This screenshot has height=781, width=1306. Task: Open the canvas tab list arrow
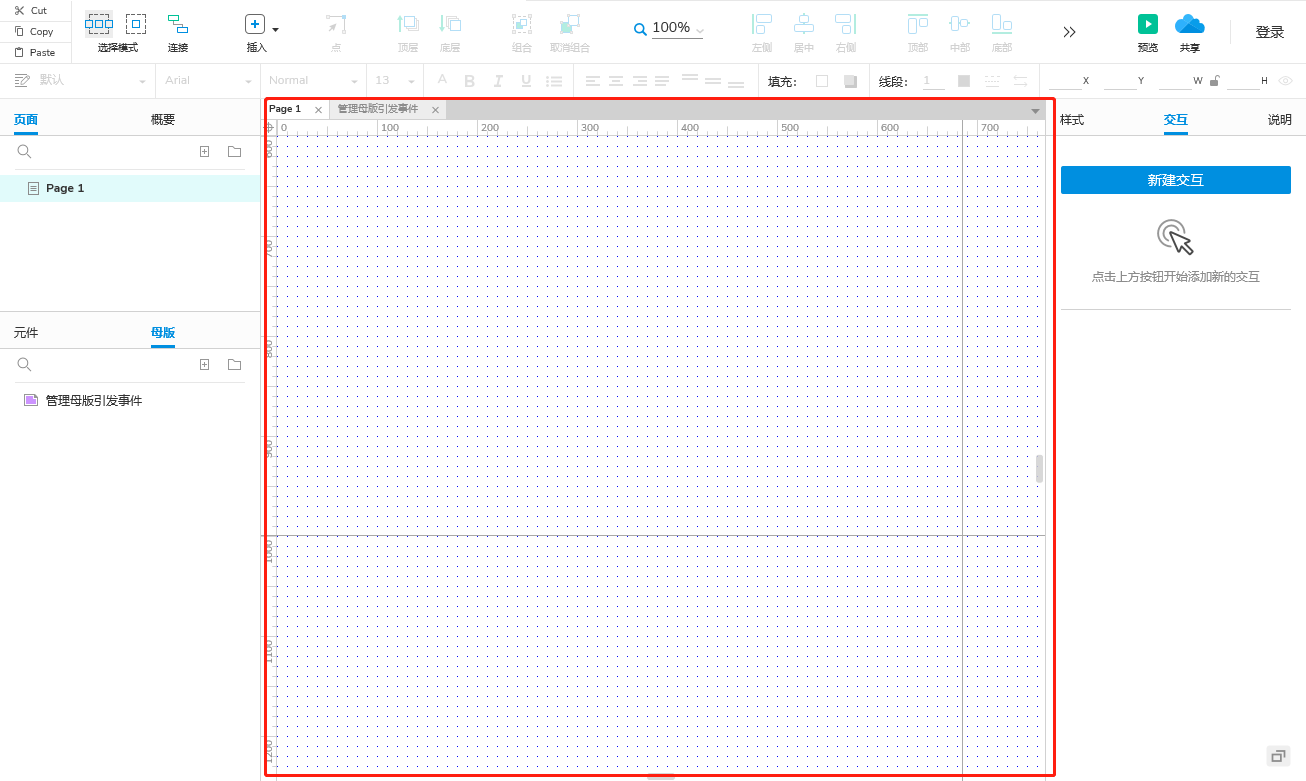point(1035,111)
